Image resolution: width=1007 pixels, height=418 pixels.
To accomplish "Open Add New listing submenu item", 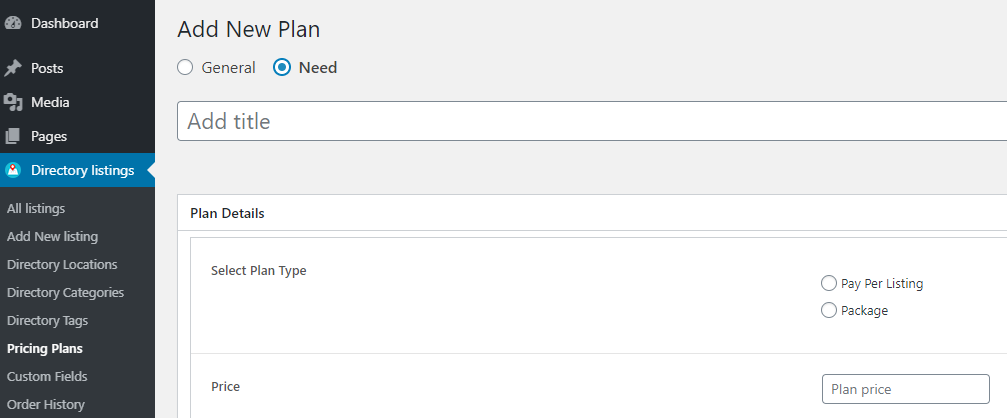I will (x=53, y=236).
